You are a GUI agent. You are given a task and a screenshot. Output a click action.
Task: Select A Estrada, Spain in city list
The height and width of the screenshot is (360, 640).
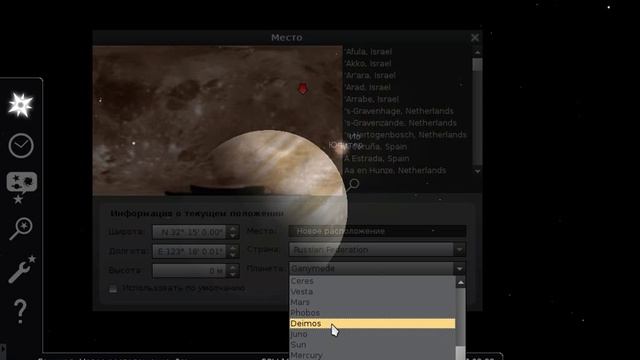click(x=376, y=158)
